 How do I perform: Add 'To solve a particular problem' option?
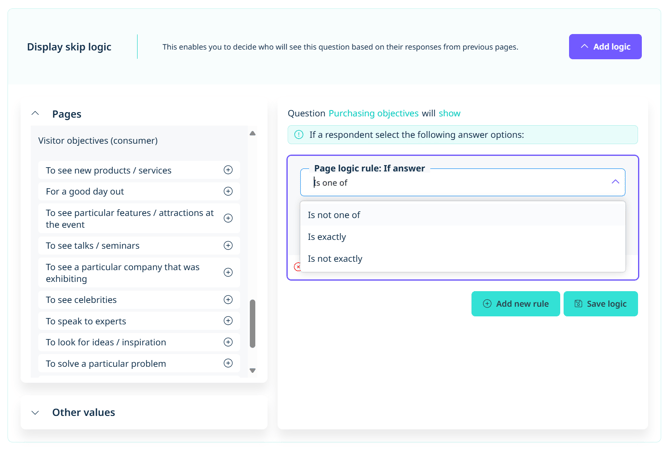228,363
